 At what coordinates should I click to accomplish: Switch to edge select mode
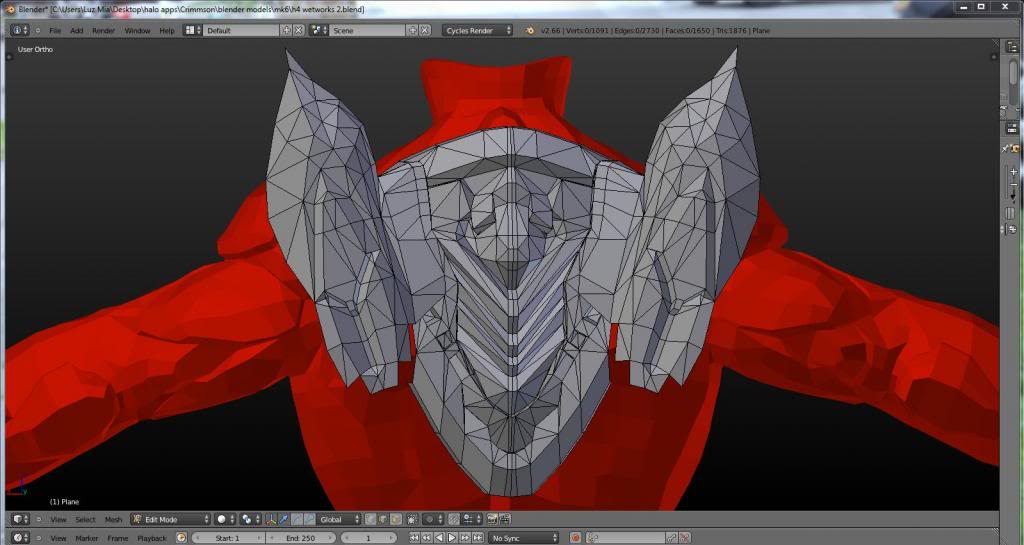(383, 520)
